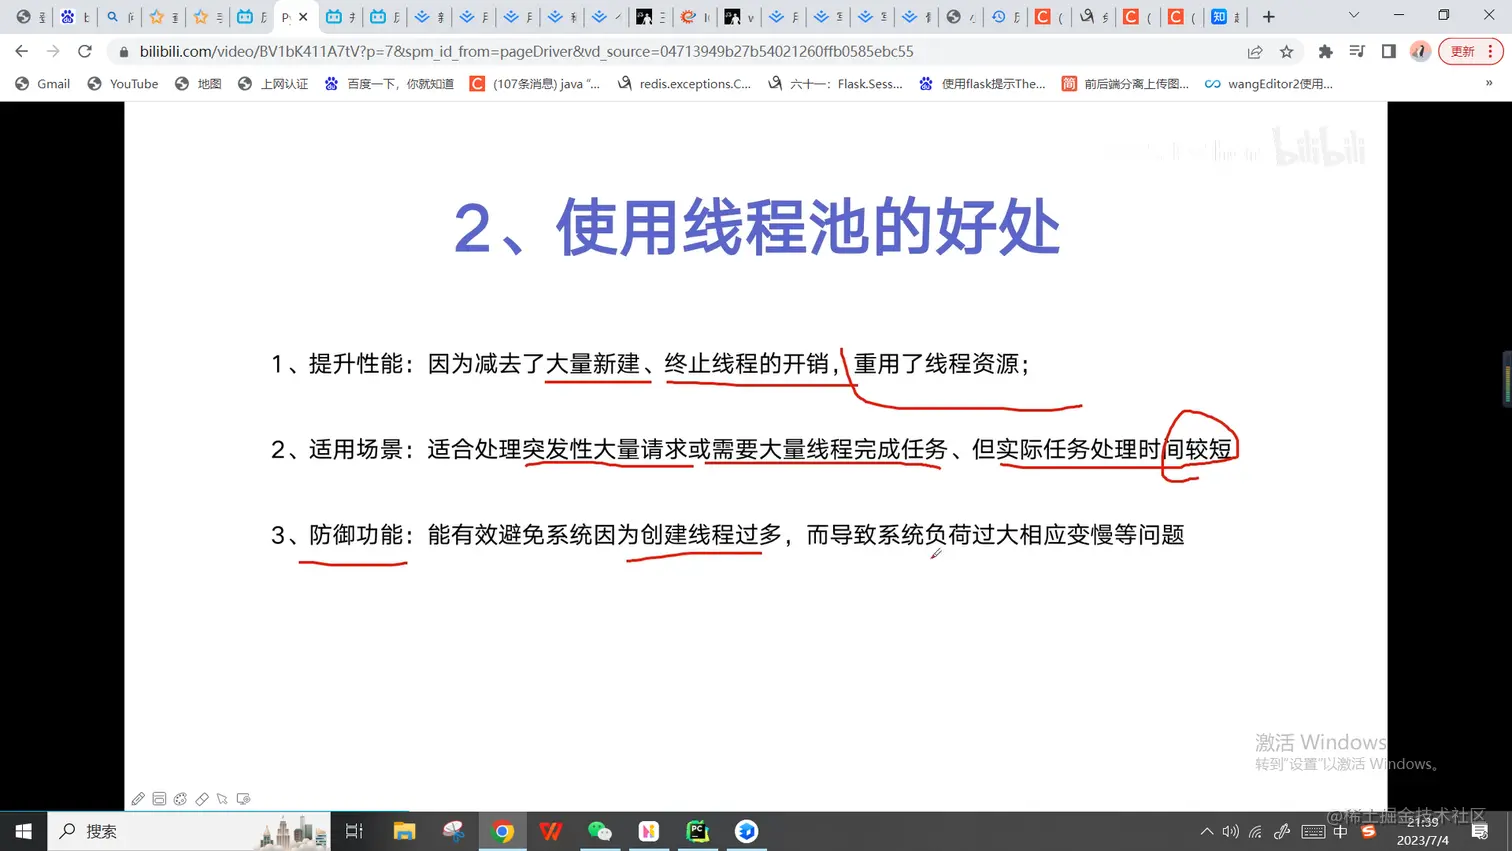This screenshot has height=851, width=1512.
Task: Open File Explorer from the taskbar
Action: click(x=404, y=831)
